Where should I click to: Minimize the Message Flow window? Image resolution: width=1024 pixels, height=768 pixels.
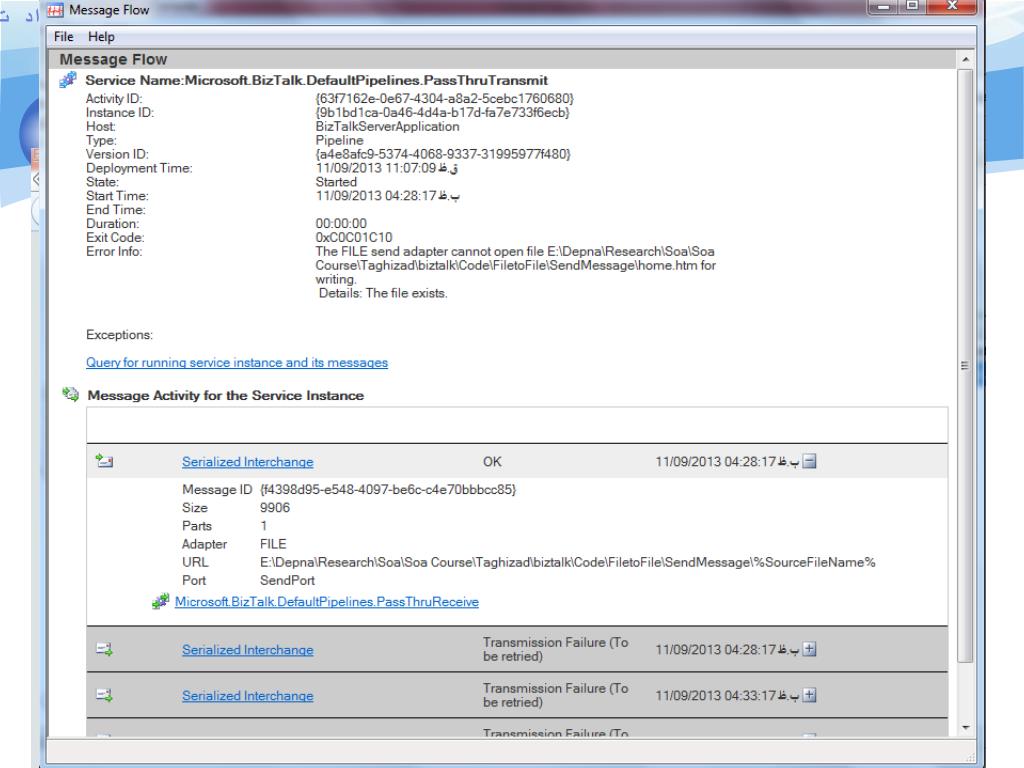(883, 7)
